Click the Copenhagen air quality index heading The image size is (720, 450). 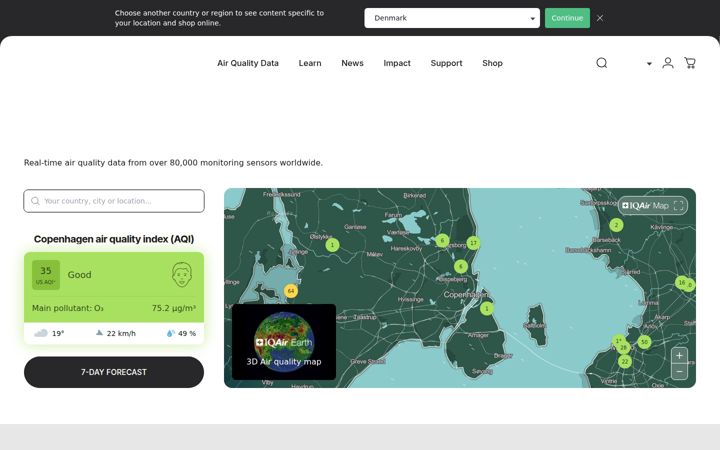[x=114, y=239]
